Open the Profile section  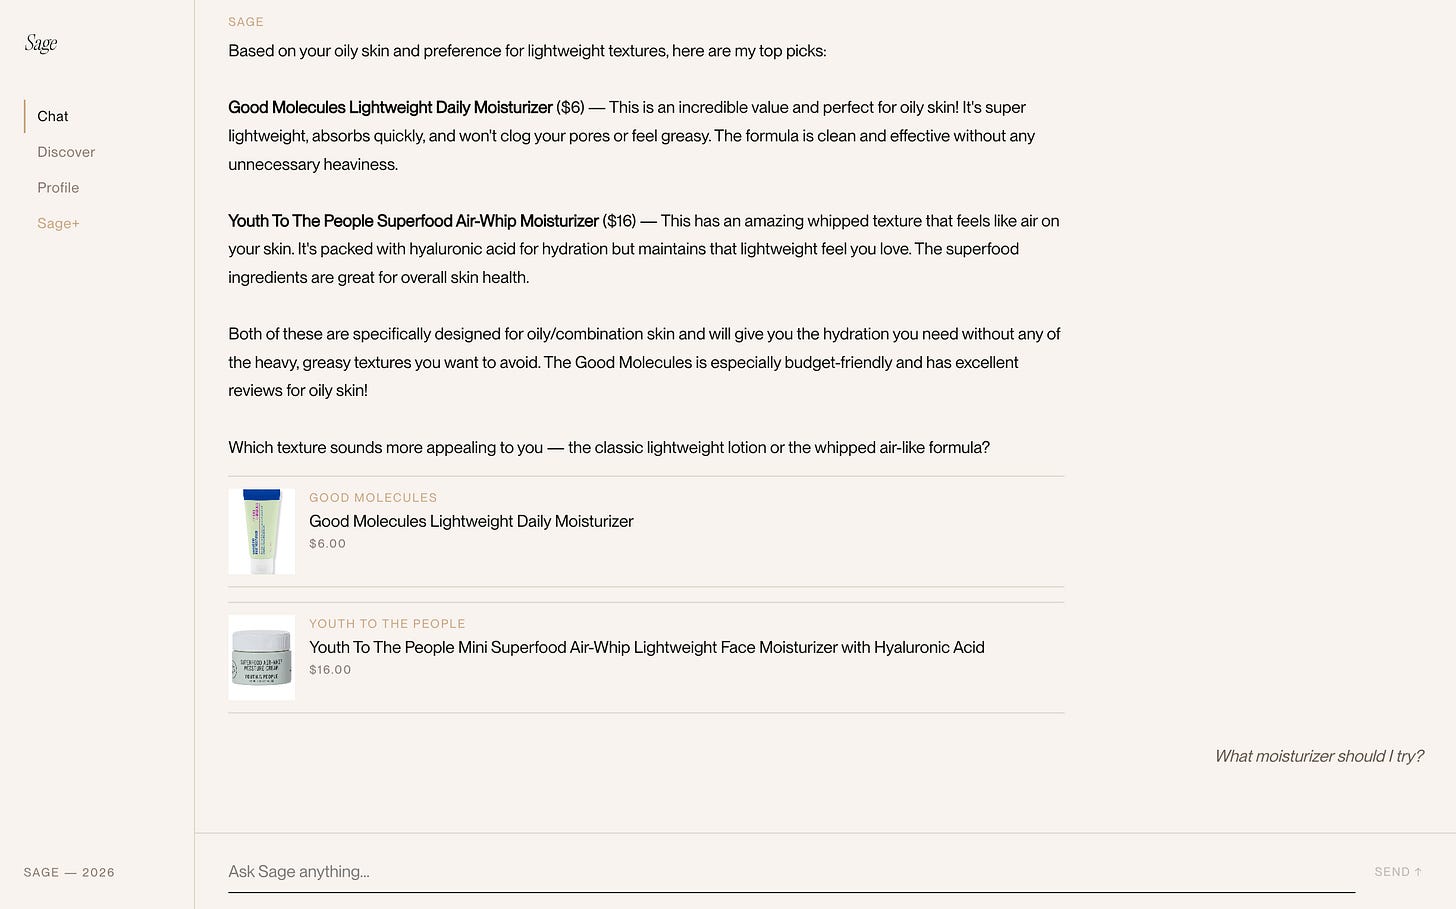(57, 187)
